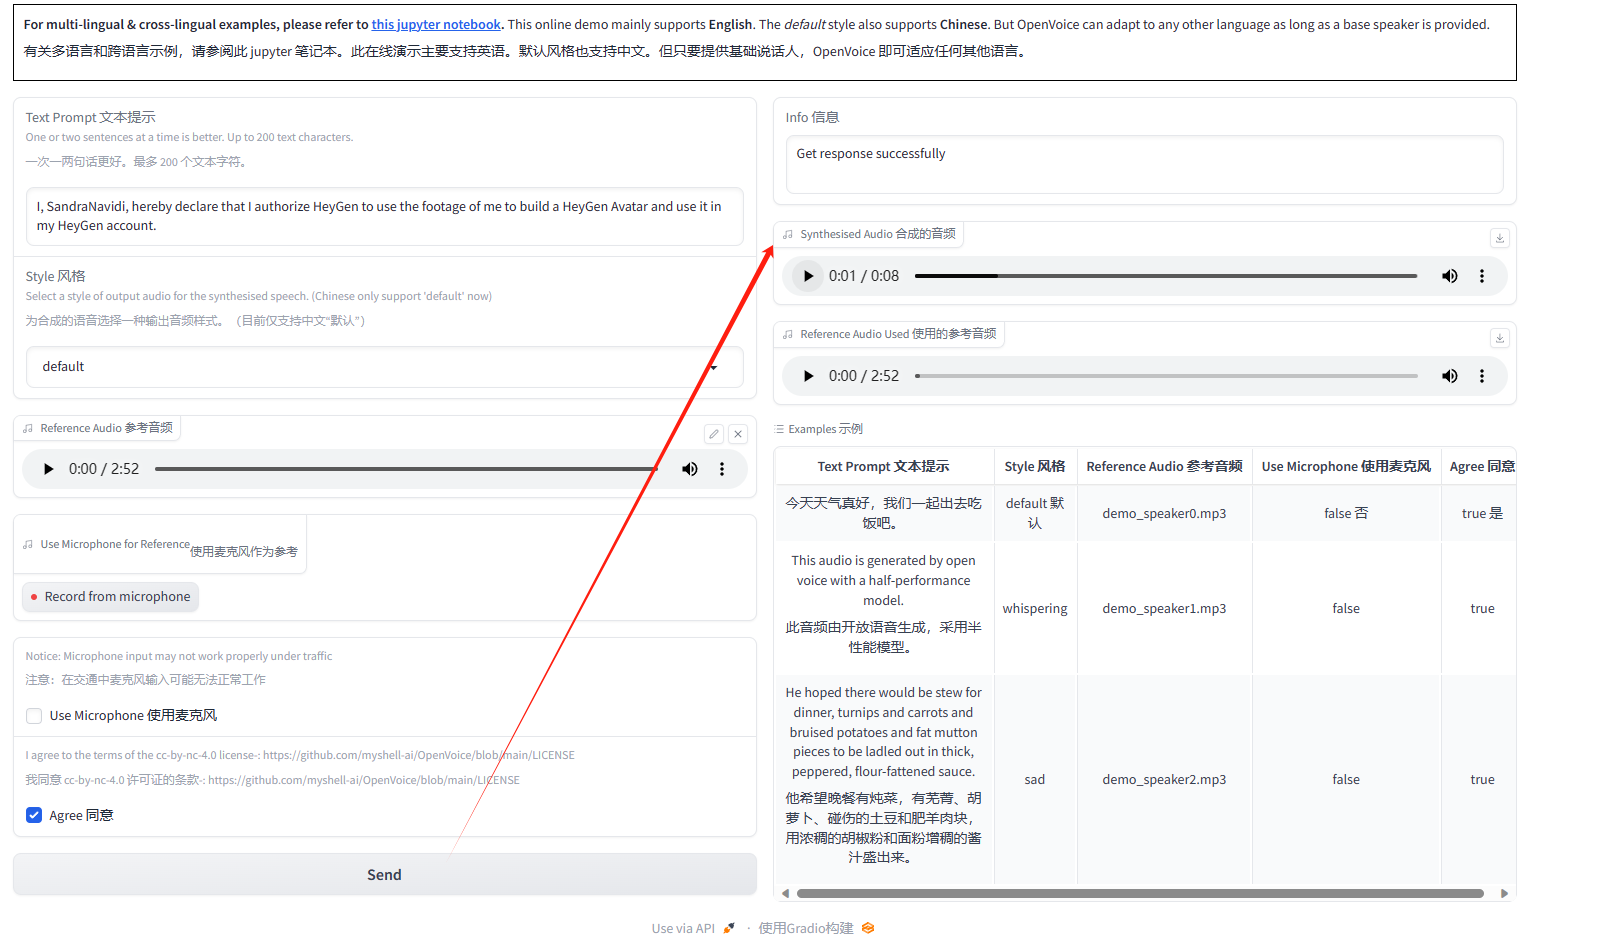Mute Reference Audio Used volume

(x=1449, y=376)
